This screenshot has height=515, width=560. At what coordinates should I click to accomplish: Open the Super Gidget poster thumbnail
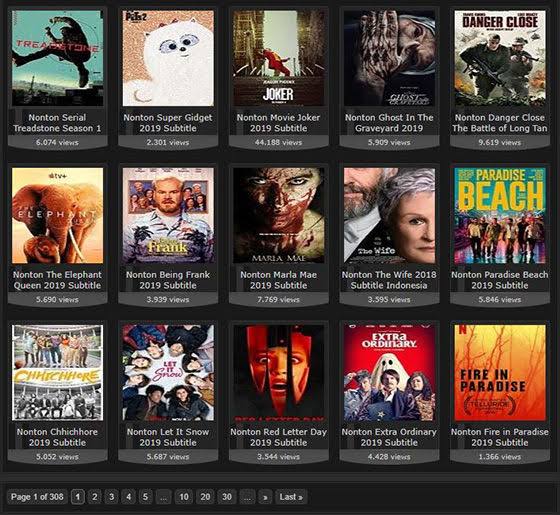168,58
